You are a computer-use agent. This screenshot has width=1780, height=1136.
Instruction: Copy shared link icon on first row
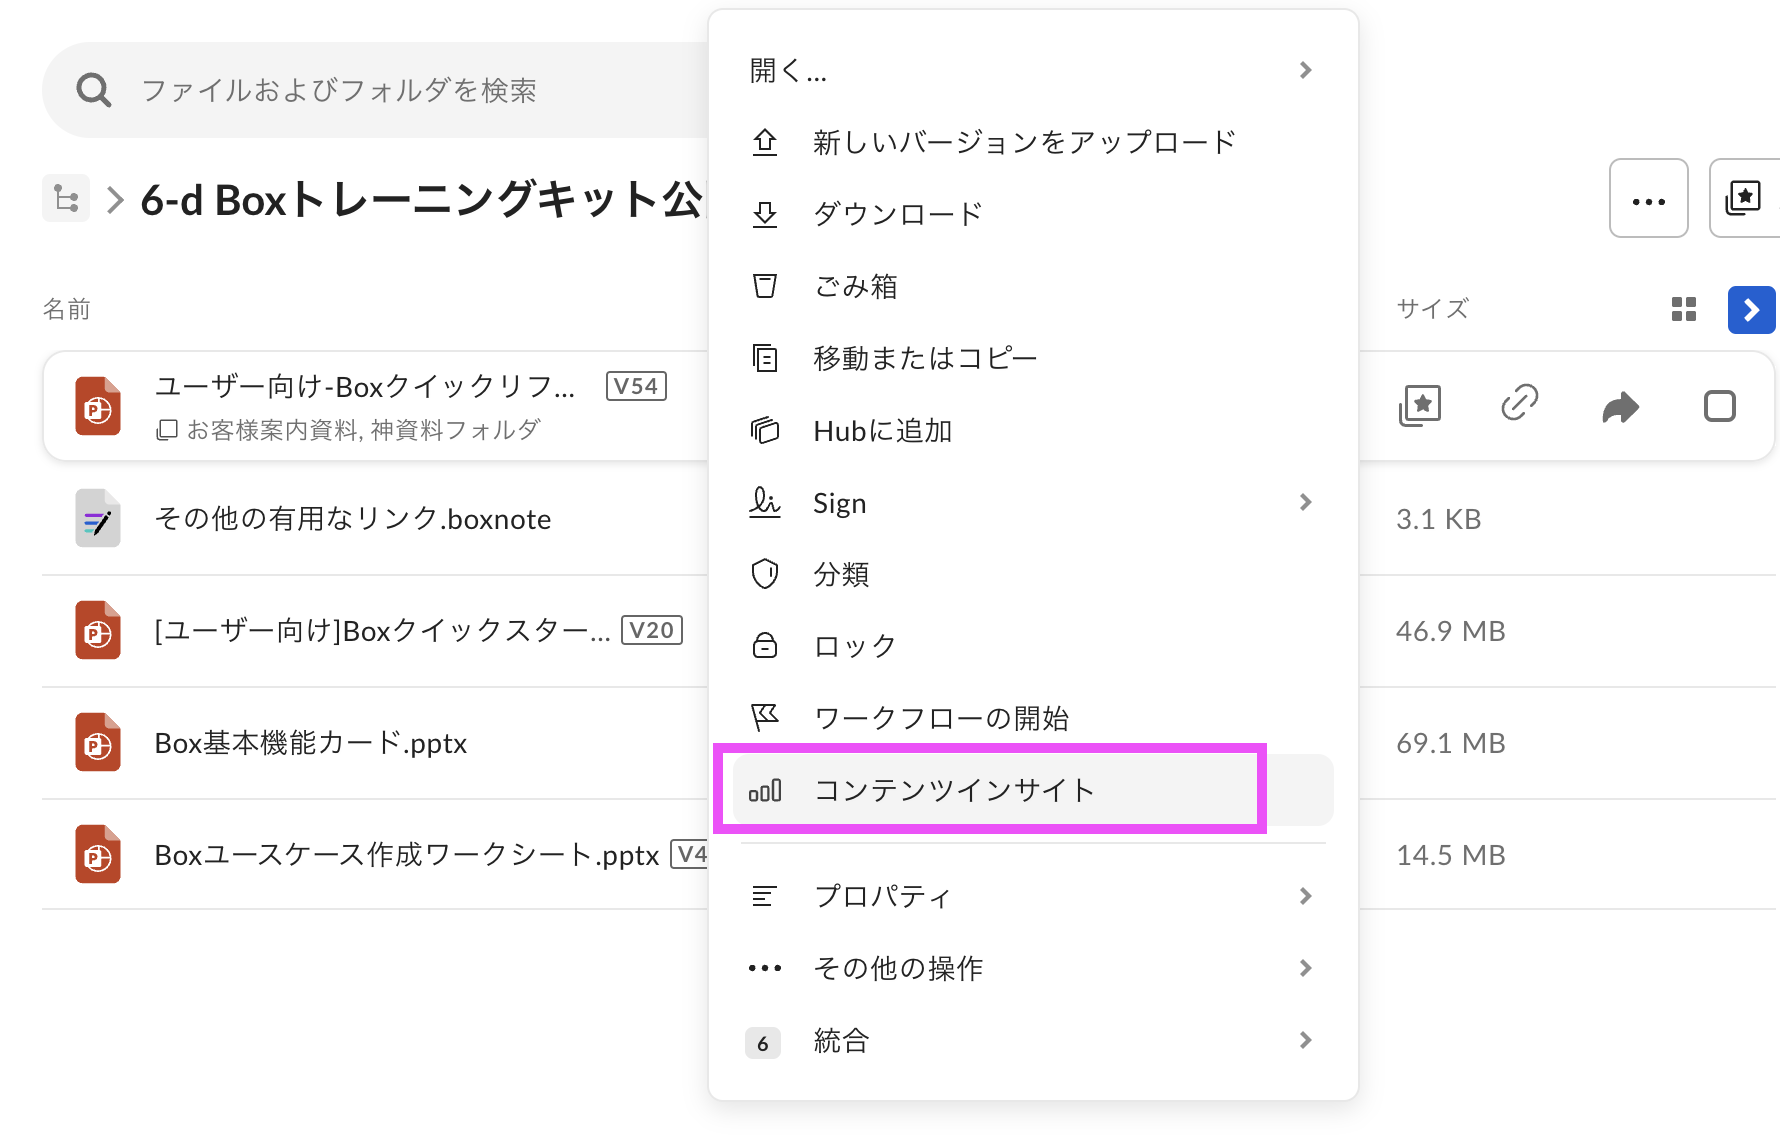pyautogui.click(x=1520, y=403)
